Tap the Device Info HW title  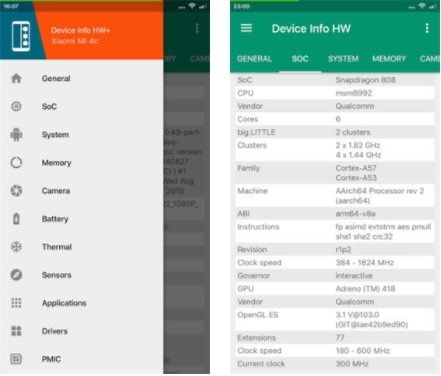(x=311, y=29)
